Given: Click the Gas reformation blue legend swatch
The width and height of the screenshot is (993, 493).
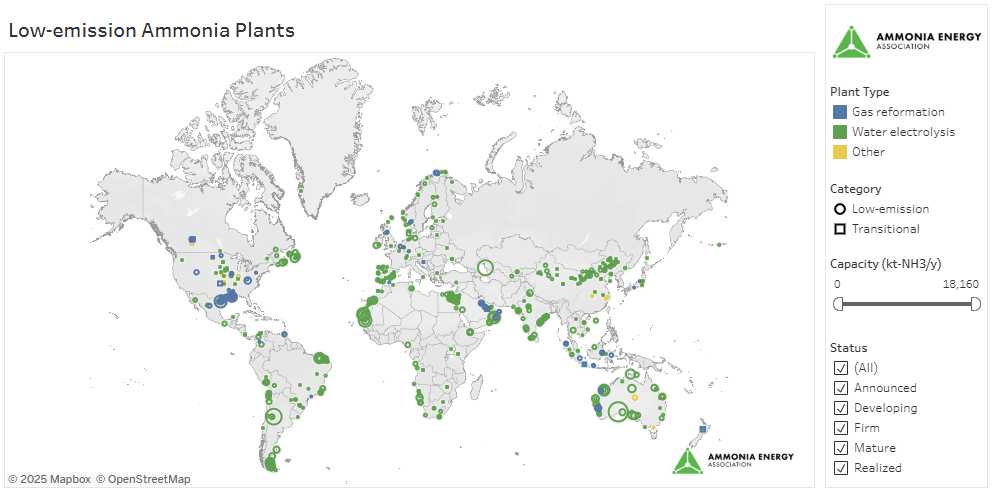Looking at the screenshot, I should 840,112.
